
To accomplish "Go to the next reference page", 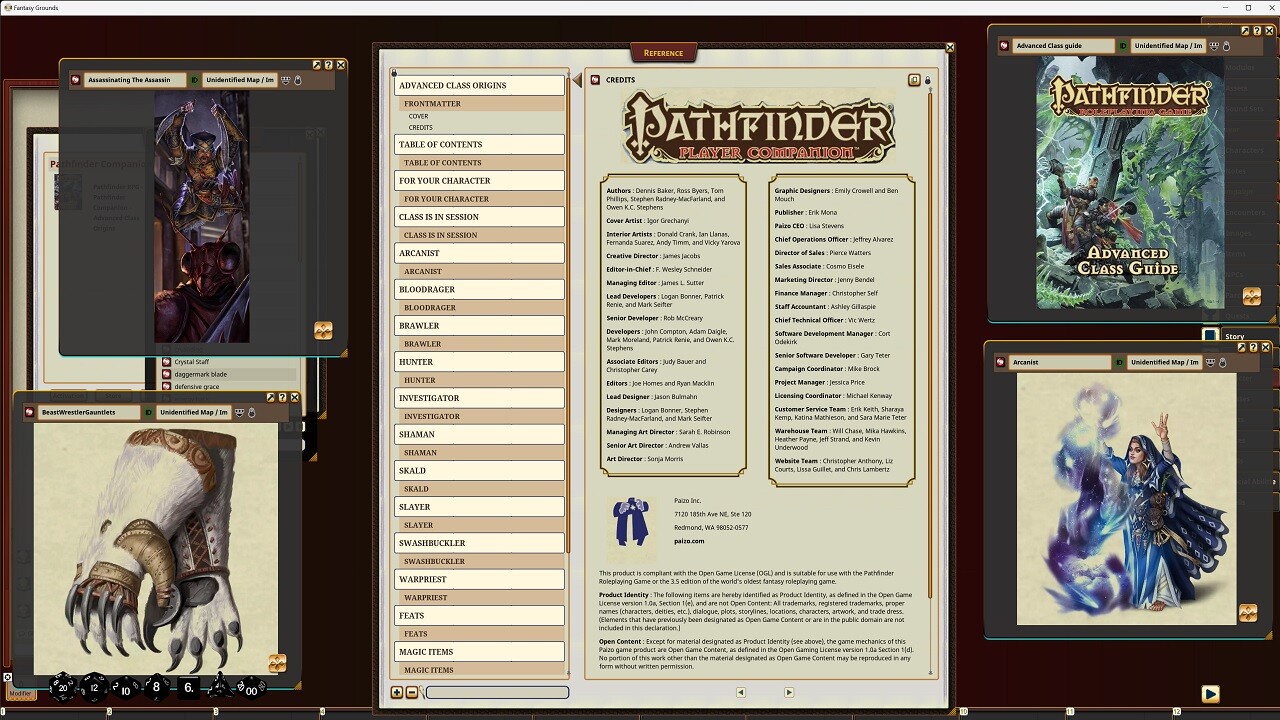I will click(788, 692).
